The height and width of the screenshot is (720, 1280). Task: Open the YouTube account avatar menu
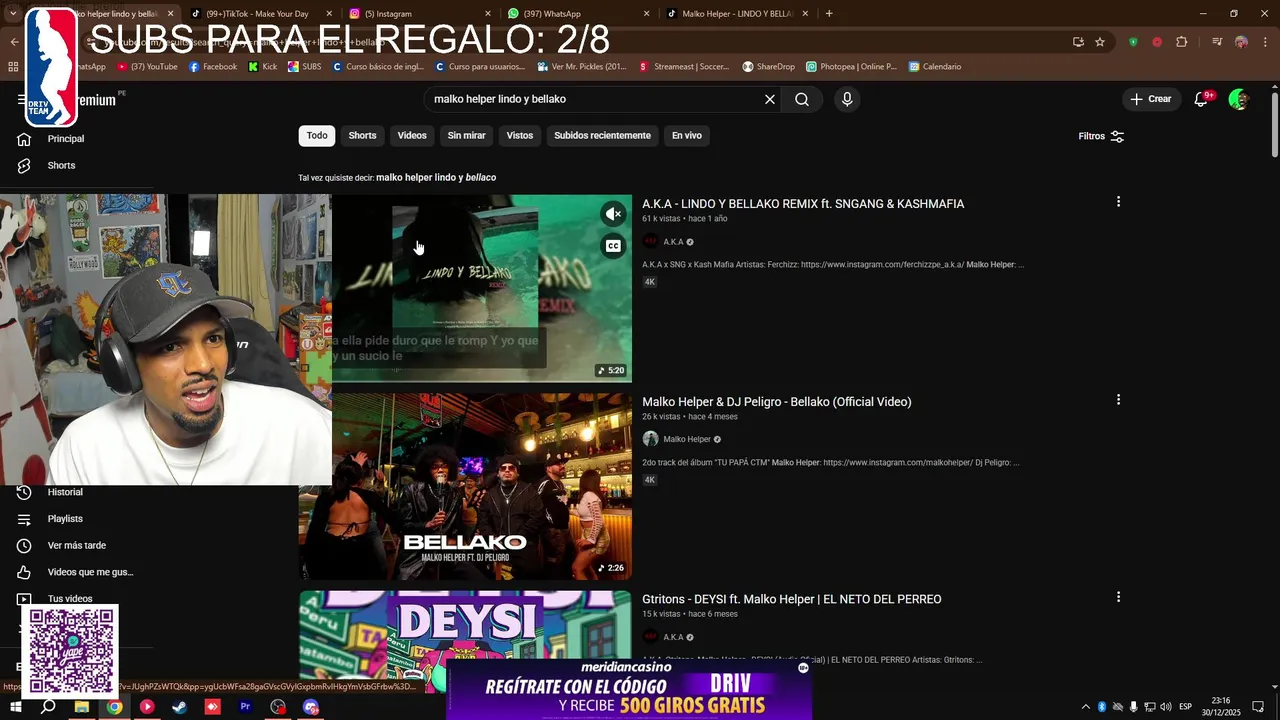tap(1238, 99)
